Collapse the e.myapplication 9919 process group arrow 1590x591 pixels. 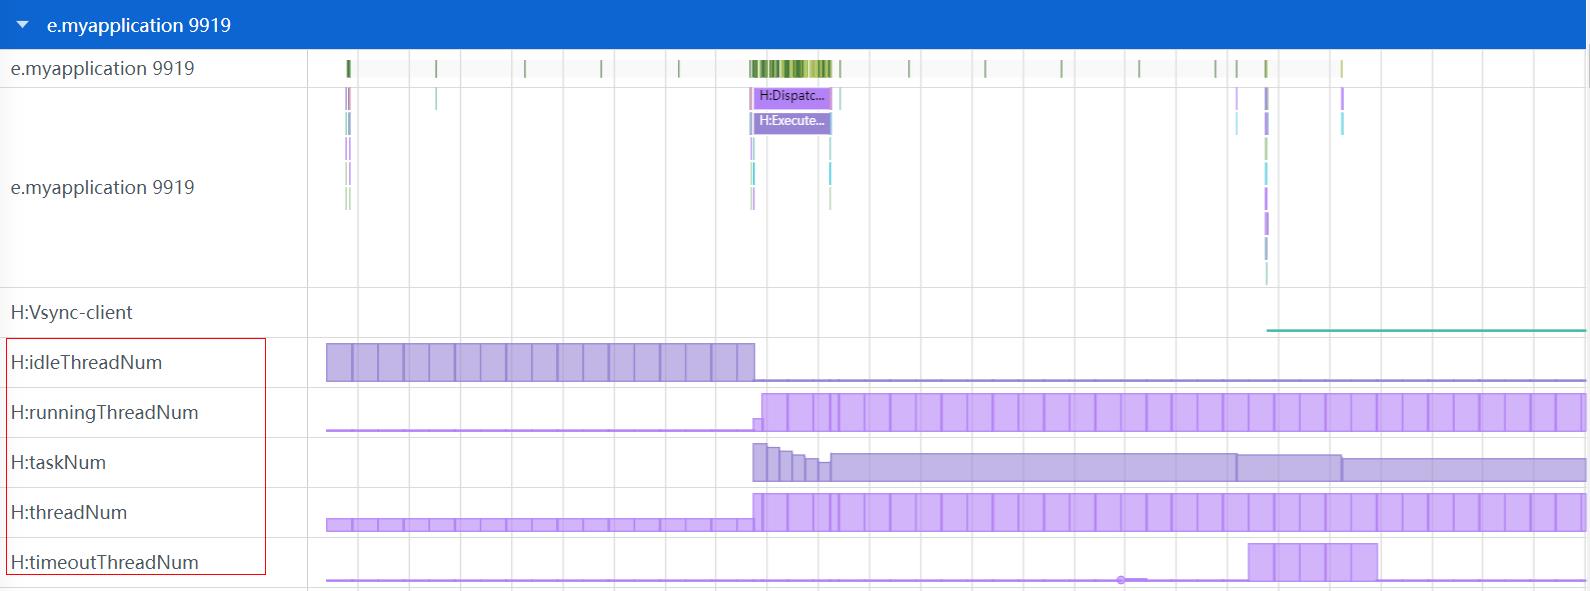pos(23,25)
